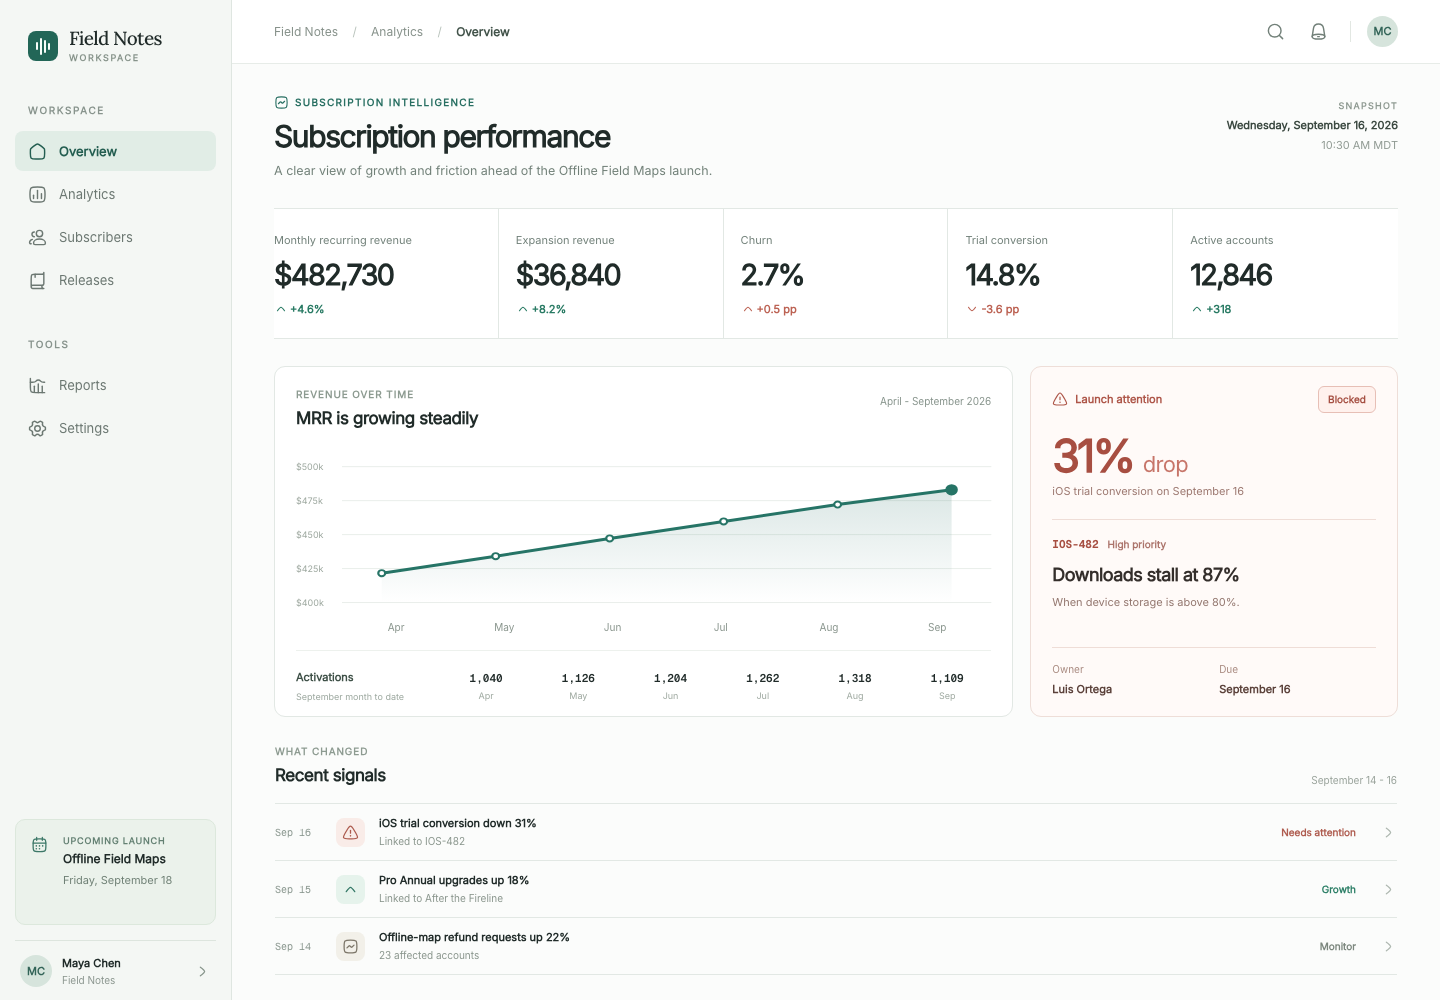Screen dimensions: 1440x1000
Task: Click the red alert icon for iOS trial conversion
Action: (351, 832)
